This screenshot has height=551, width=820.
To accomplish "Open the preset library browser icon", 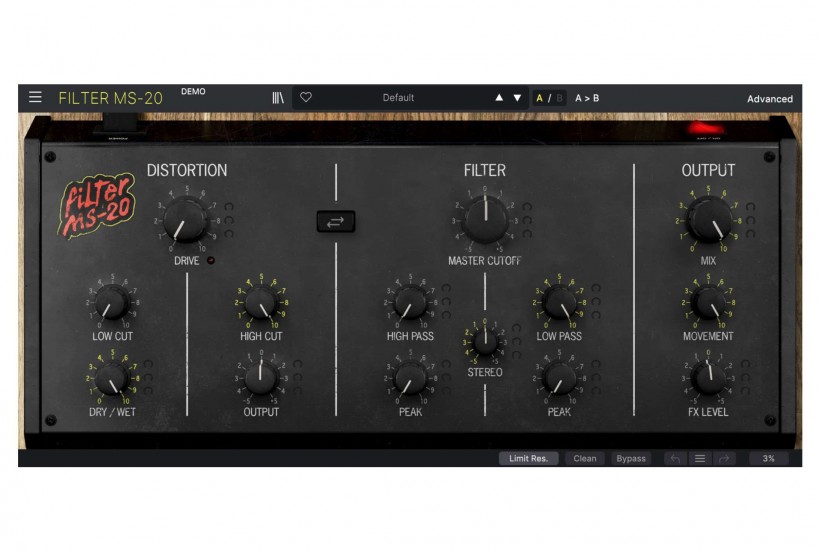I will pyautogui.click(x=278, y=98).
